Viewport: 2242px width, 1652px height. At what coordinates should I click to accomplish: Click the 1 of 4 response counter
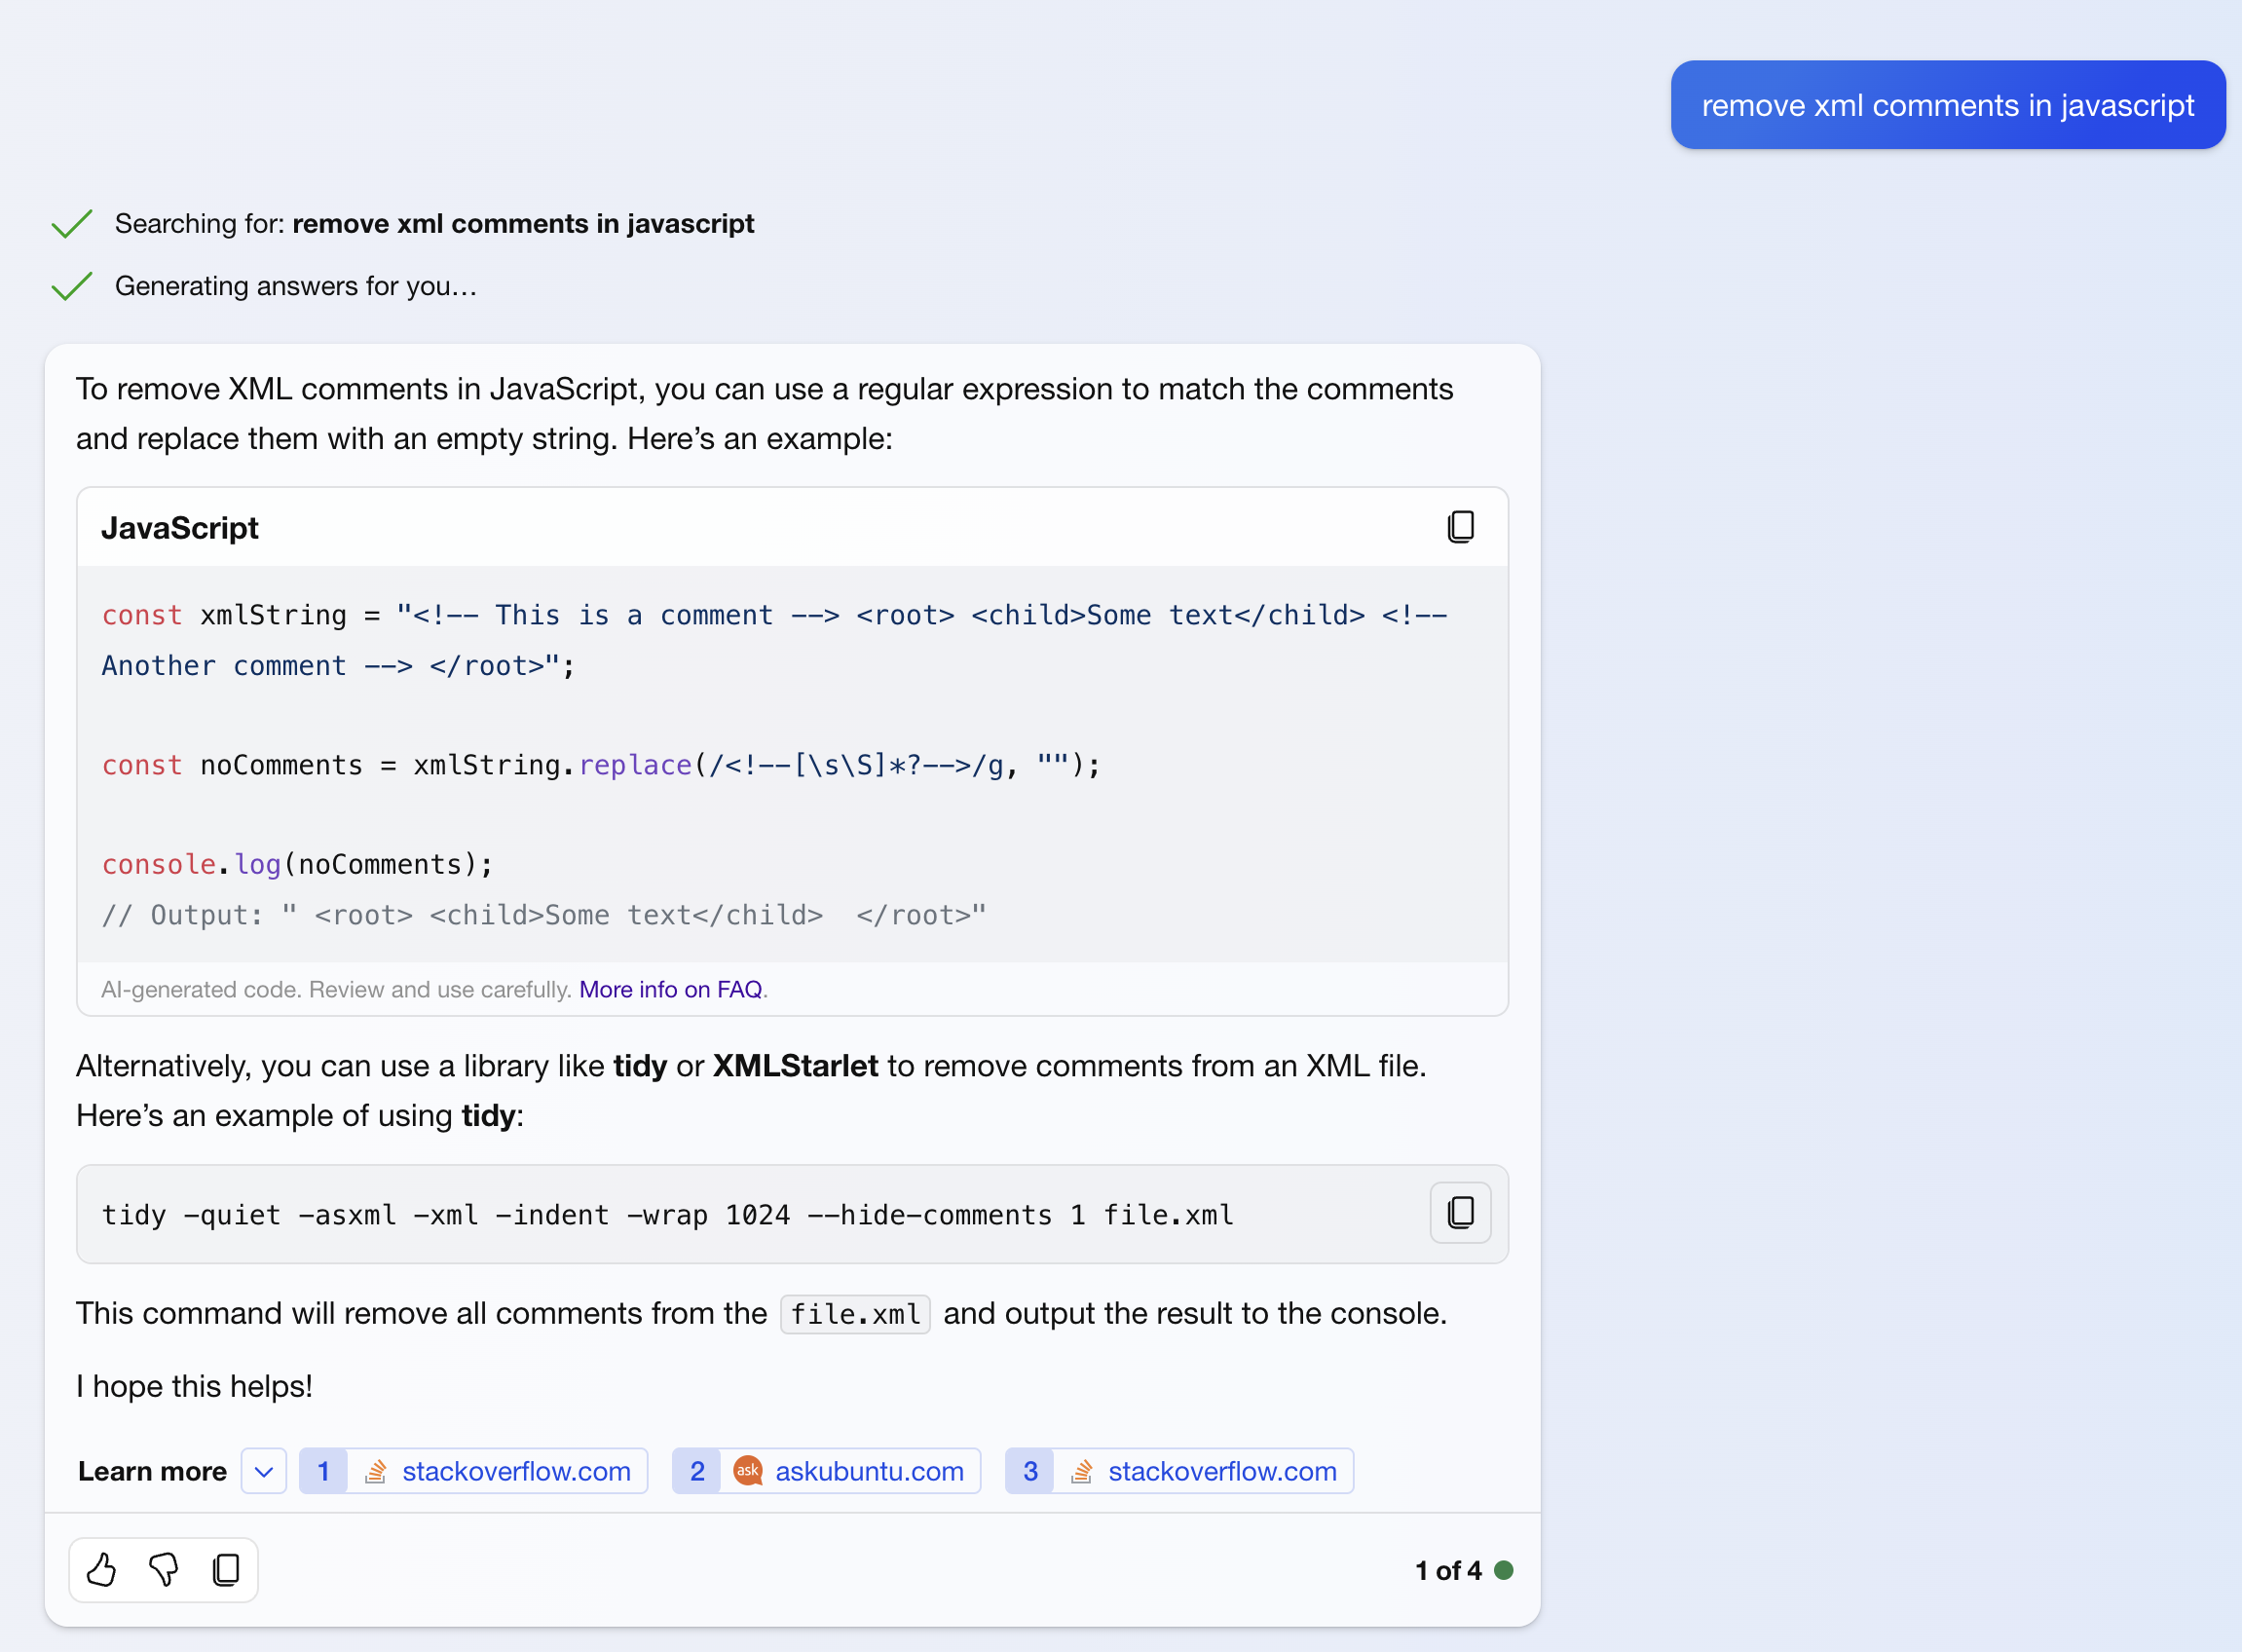pos(1447,1570)
